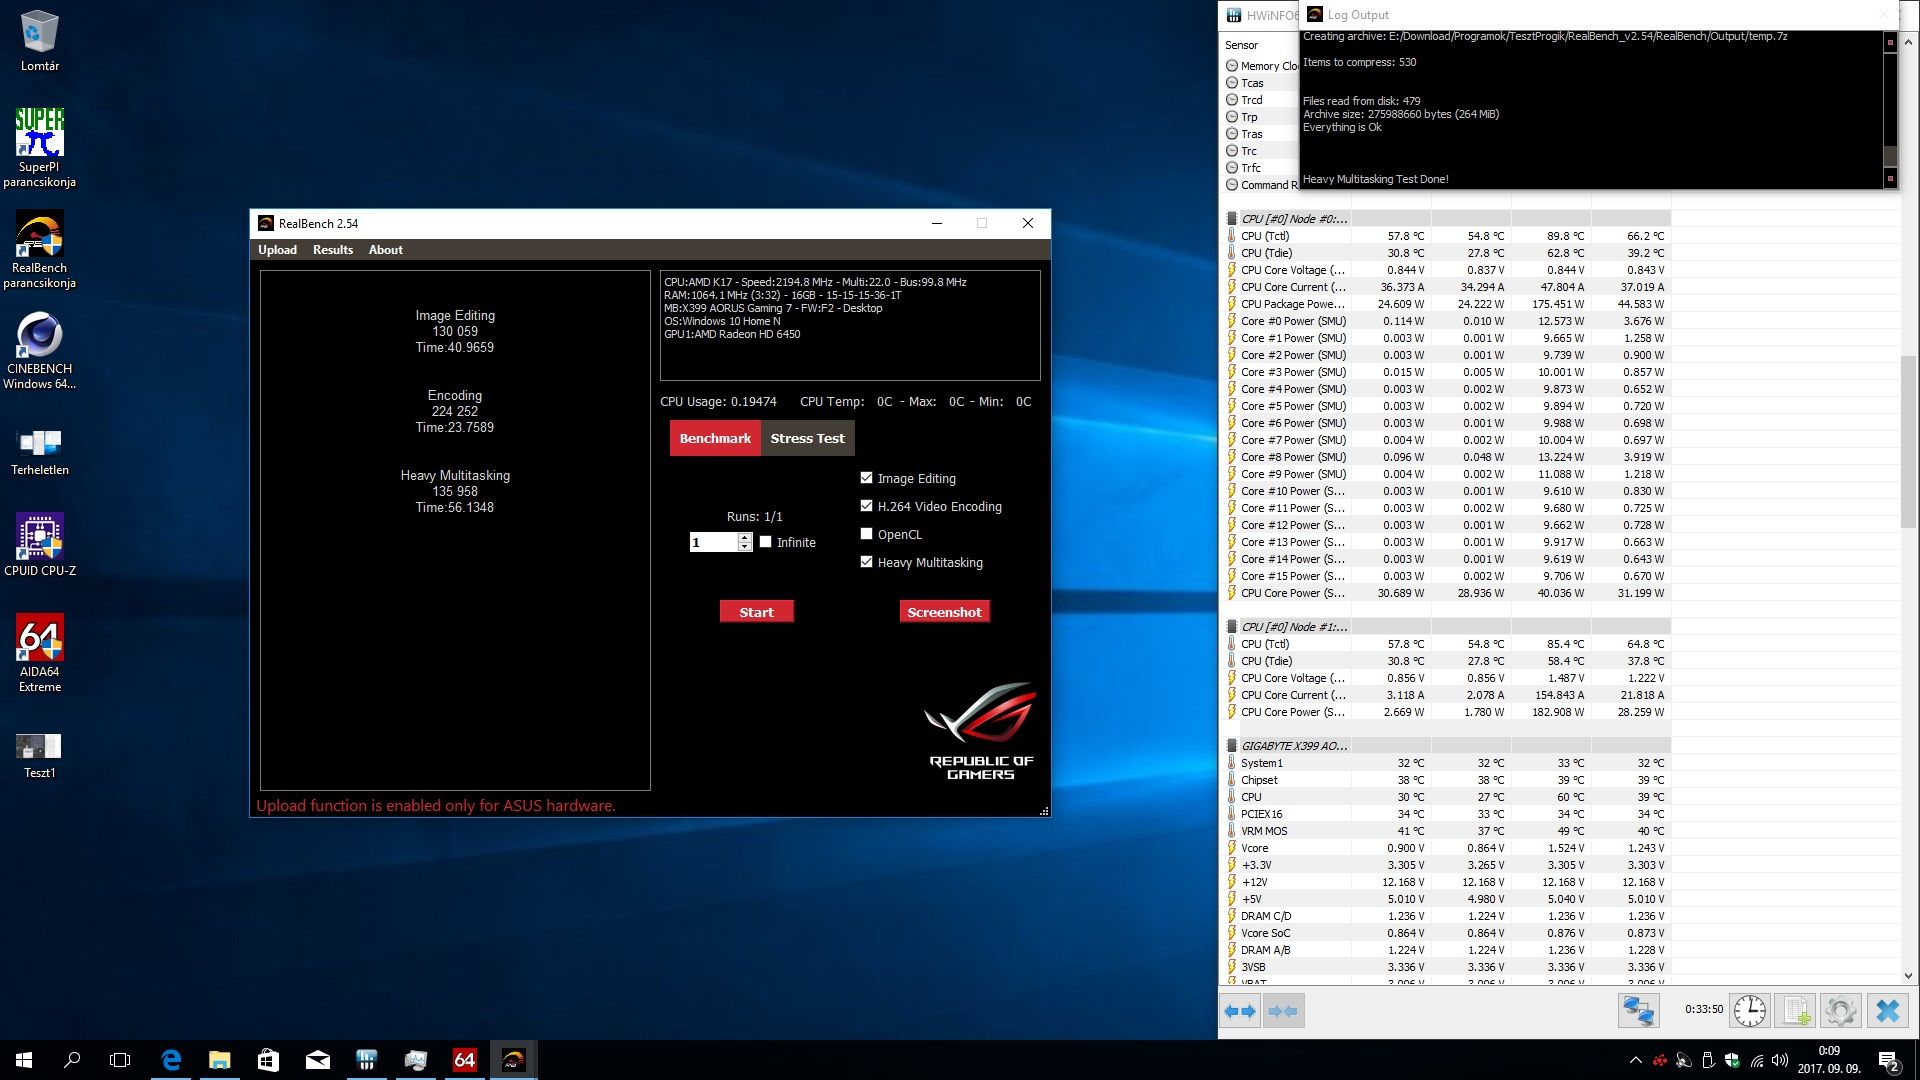Increase runs with stepper up arrow
This screenshot has width=1920, height=1080.
744,538
